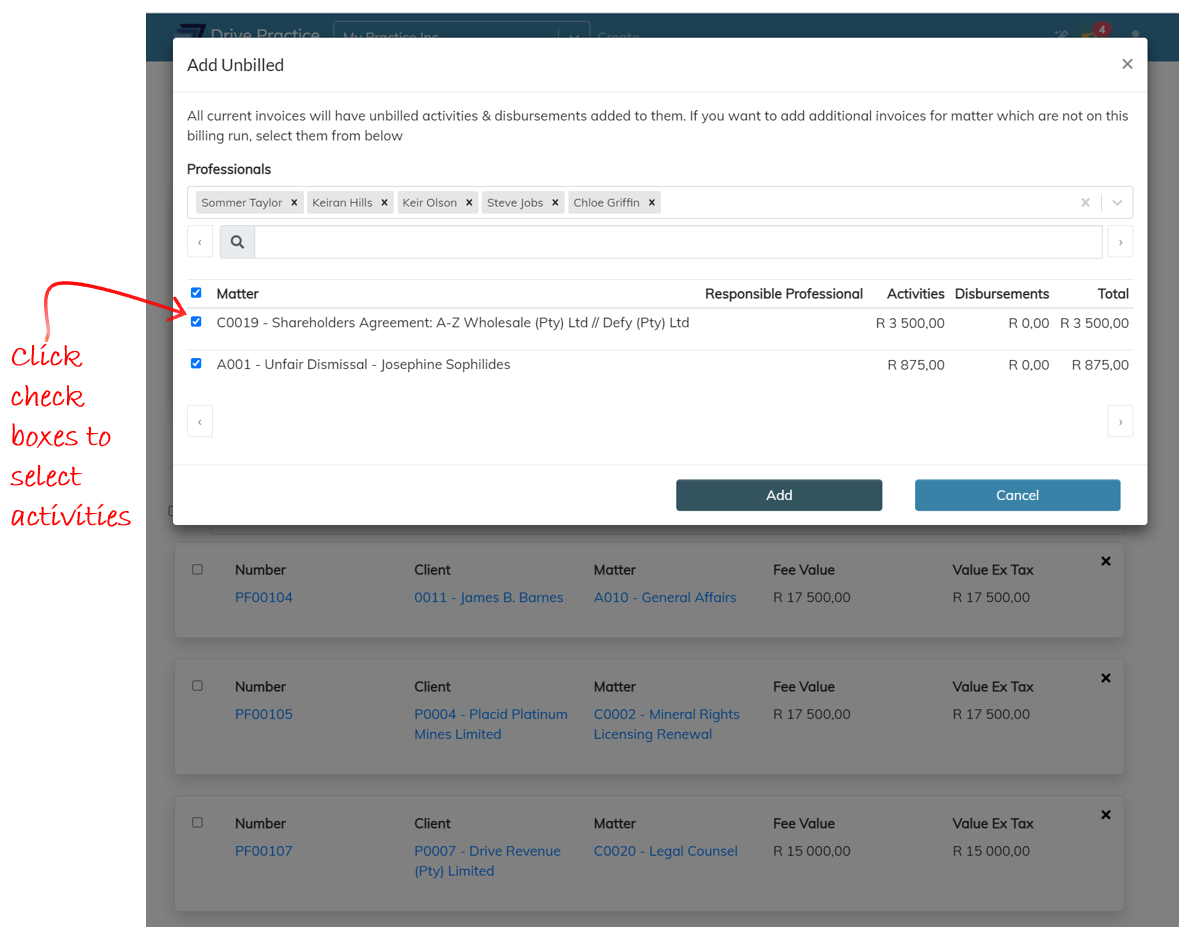The width and height of the screenshot is (1192, 942).
Task: Click the matter search input field
Action: tap(678, 242)
